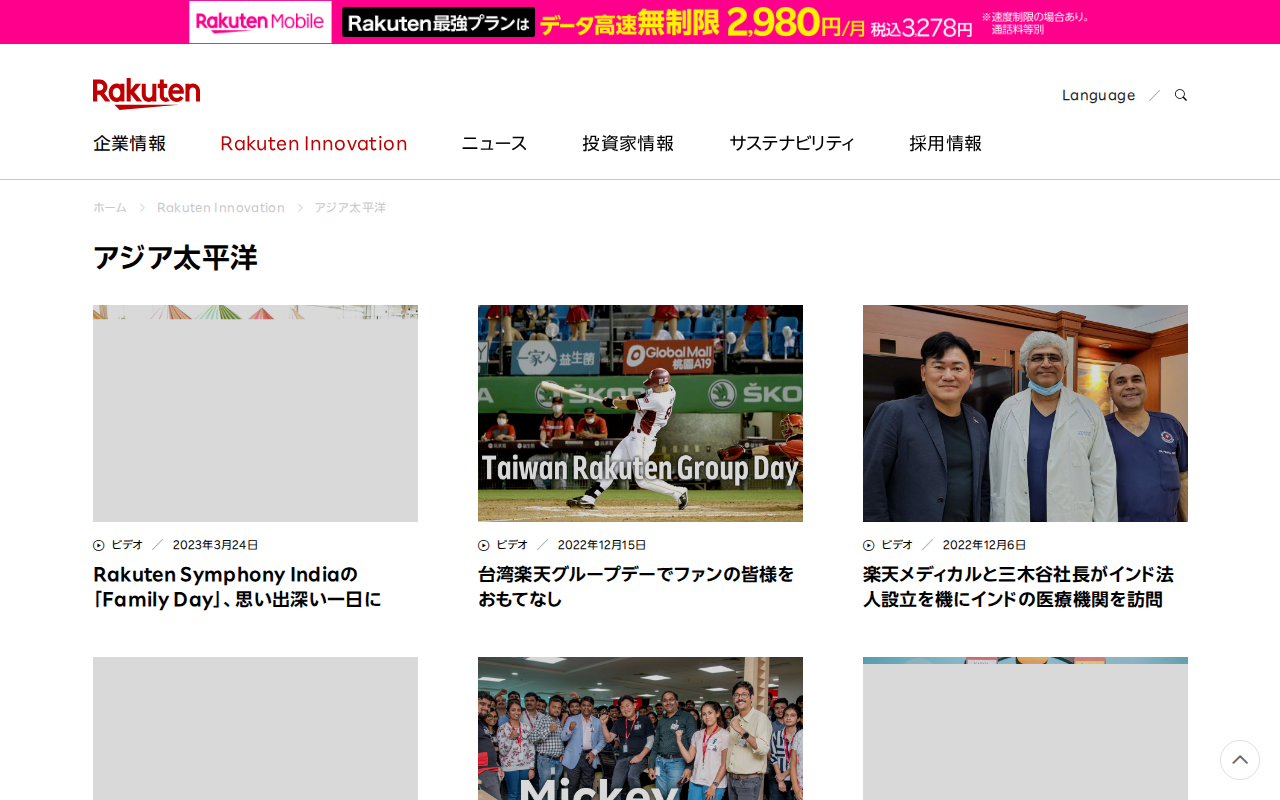
Task: Go to ホーム breadcrumb link
Action: [x=110, y=207]
